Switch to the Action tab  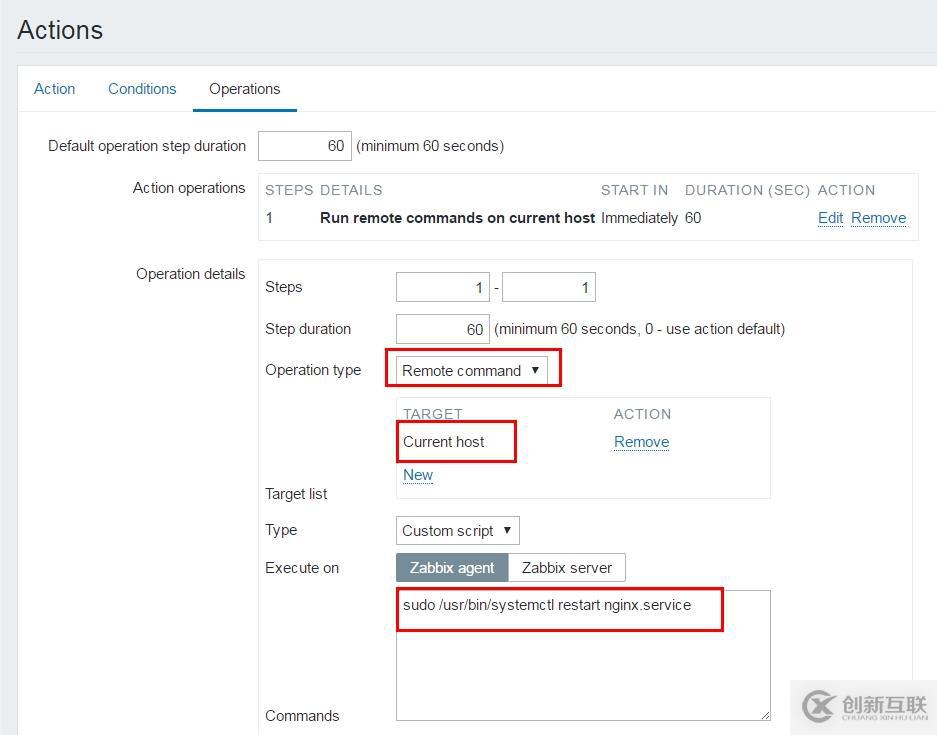pos(54,89)
